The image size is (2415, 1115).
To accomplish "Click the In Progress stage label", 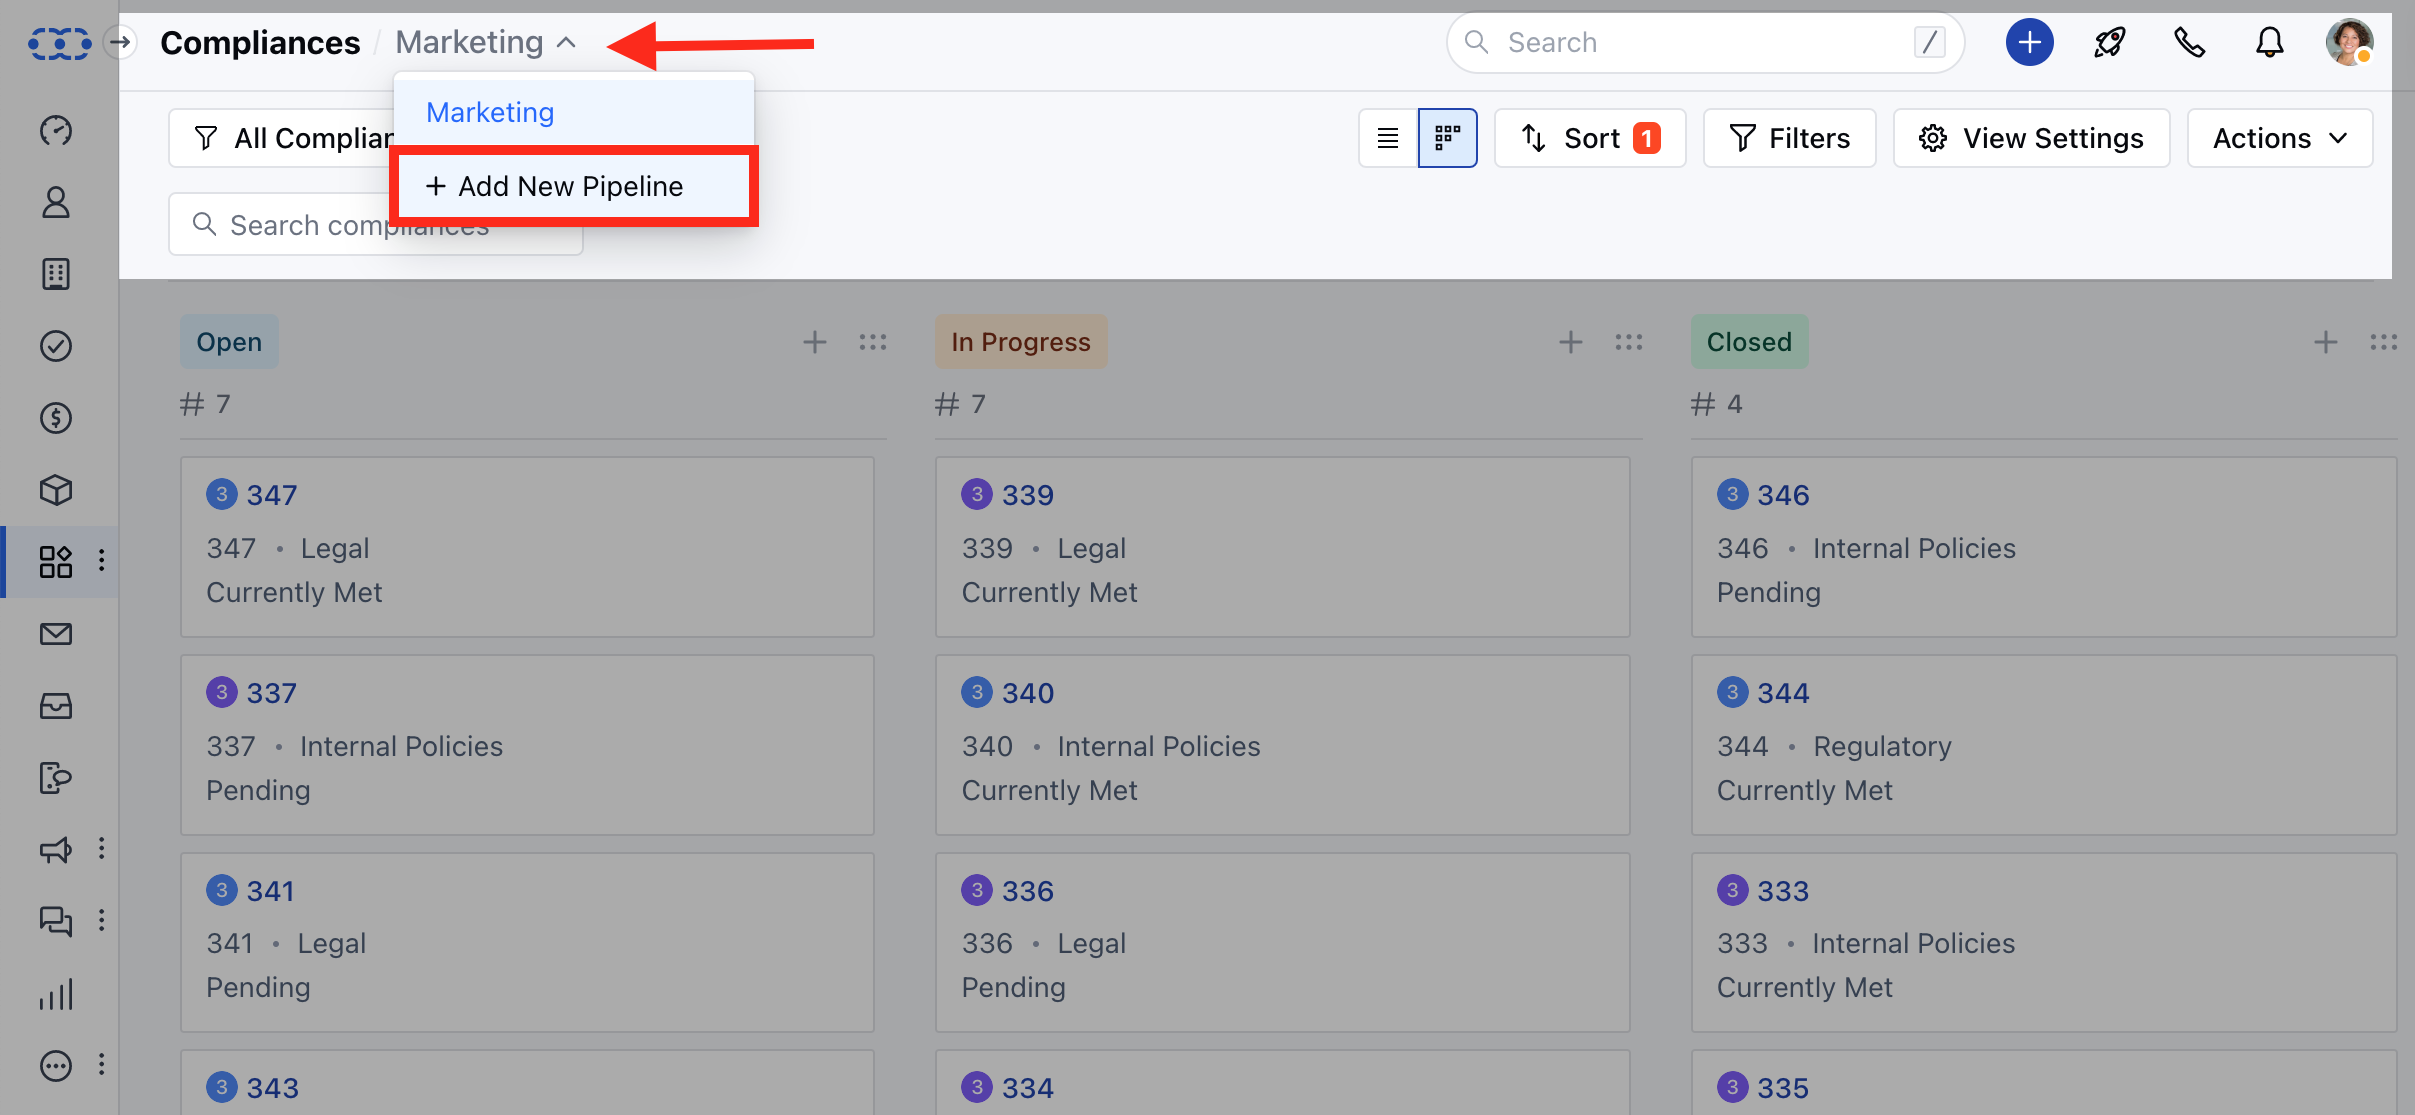I will point(1021,342).
